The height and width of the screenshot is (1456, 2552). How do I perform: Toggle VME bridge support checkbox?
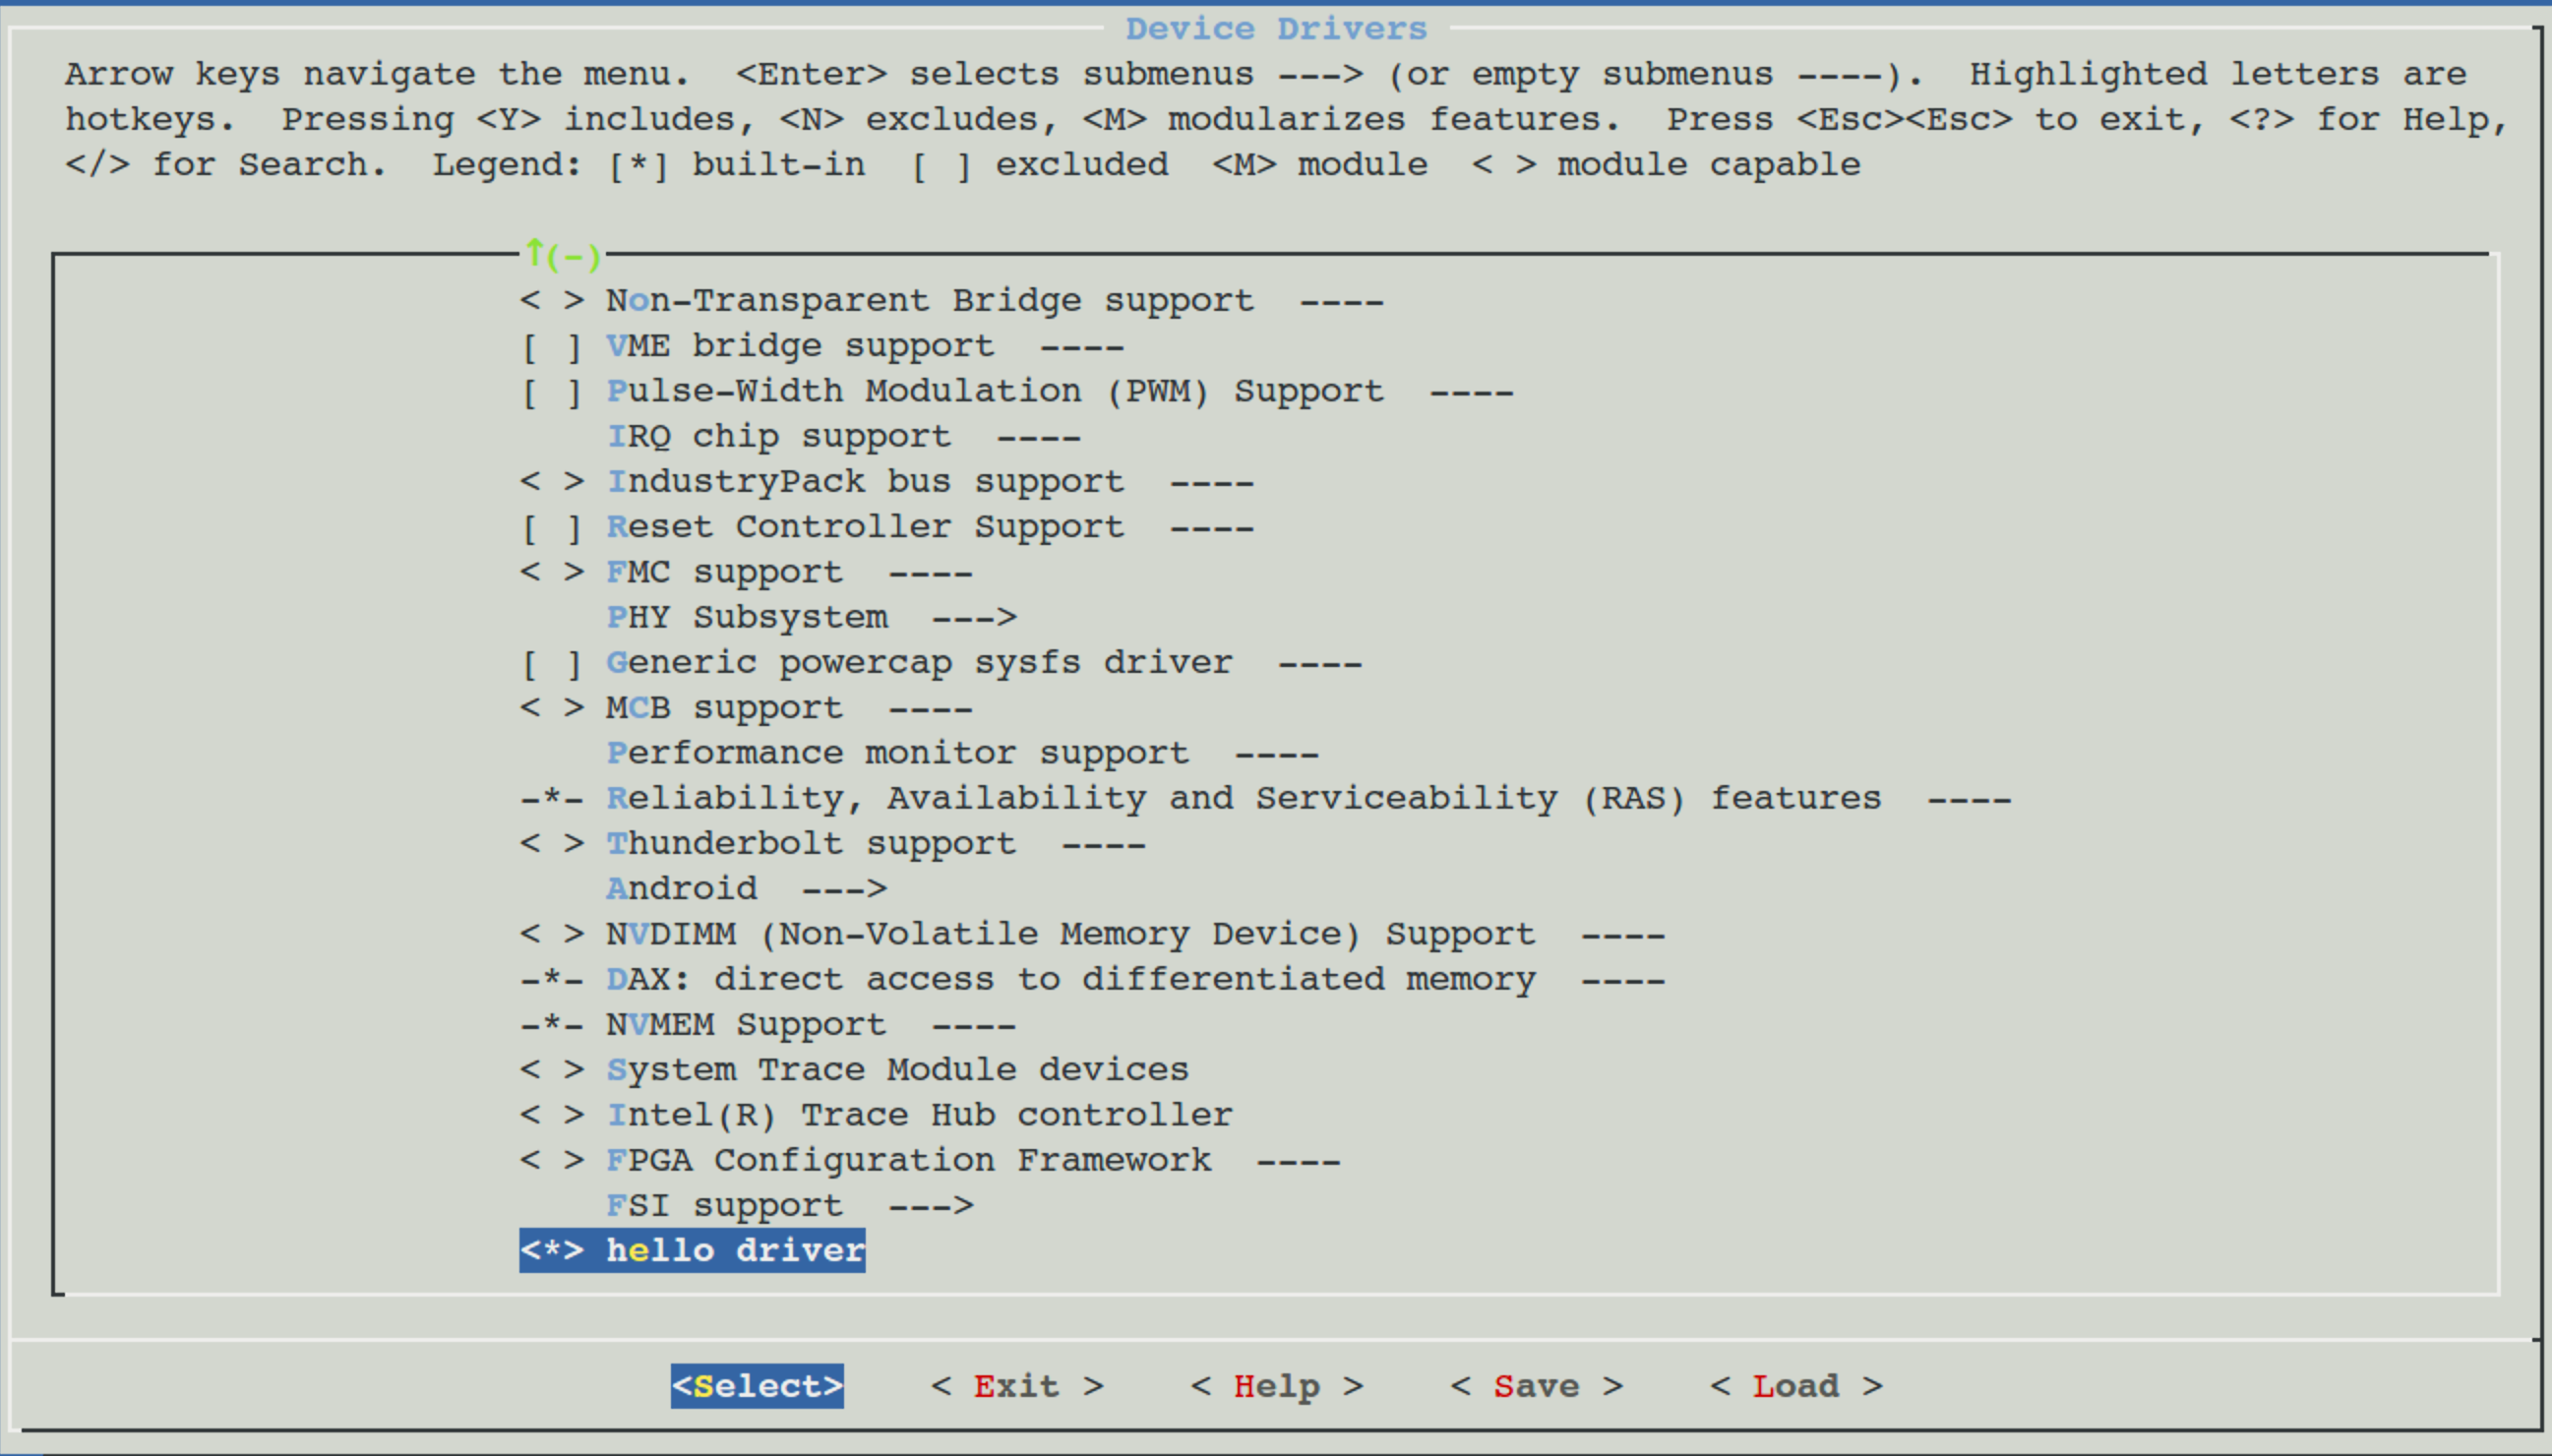tap(551, 347)
